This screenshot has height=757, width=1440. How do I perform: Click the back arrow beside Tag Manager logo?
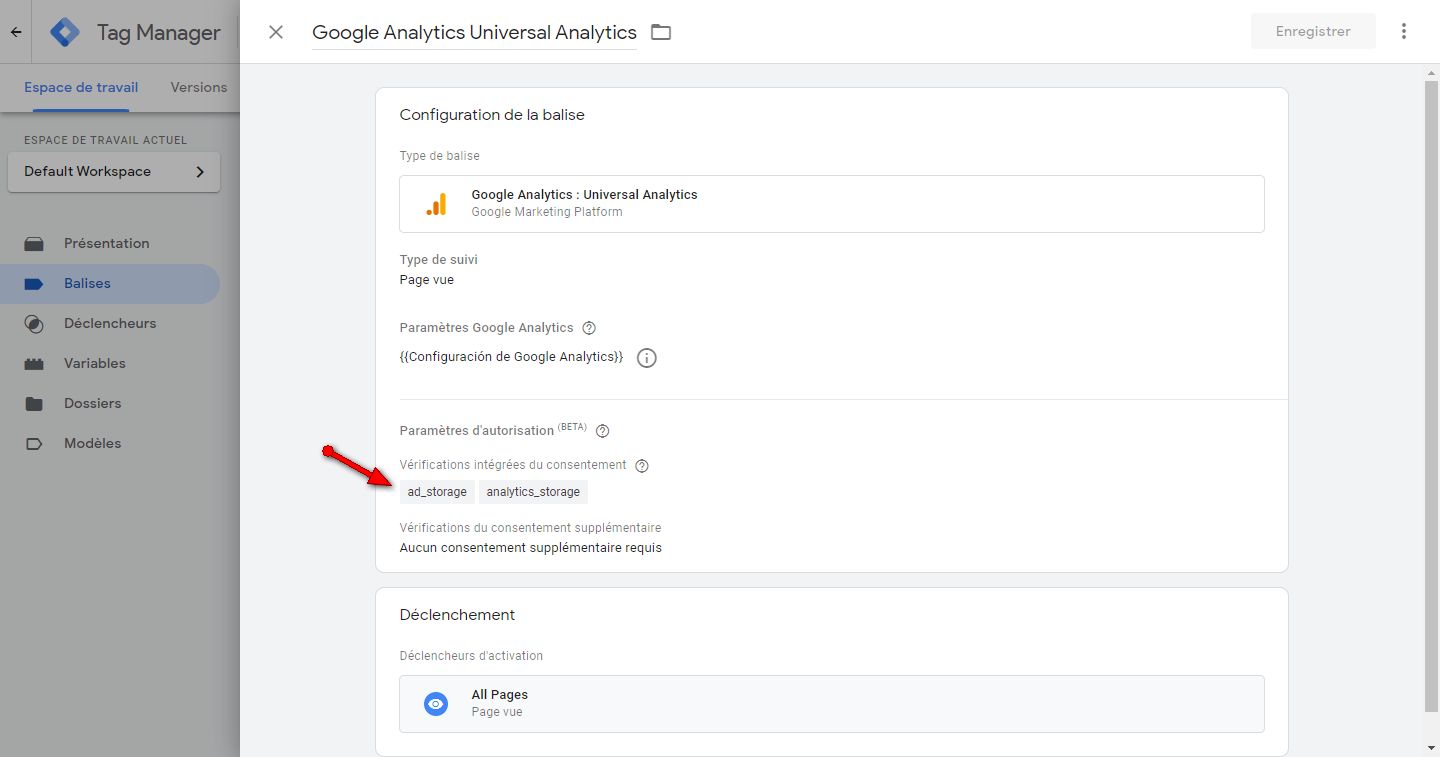[16, 32]
